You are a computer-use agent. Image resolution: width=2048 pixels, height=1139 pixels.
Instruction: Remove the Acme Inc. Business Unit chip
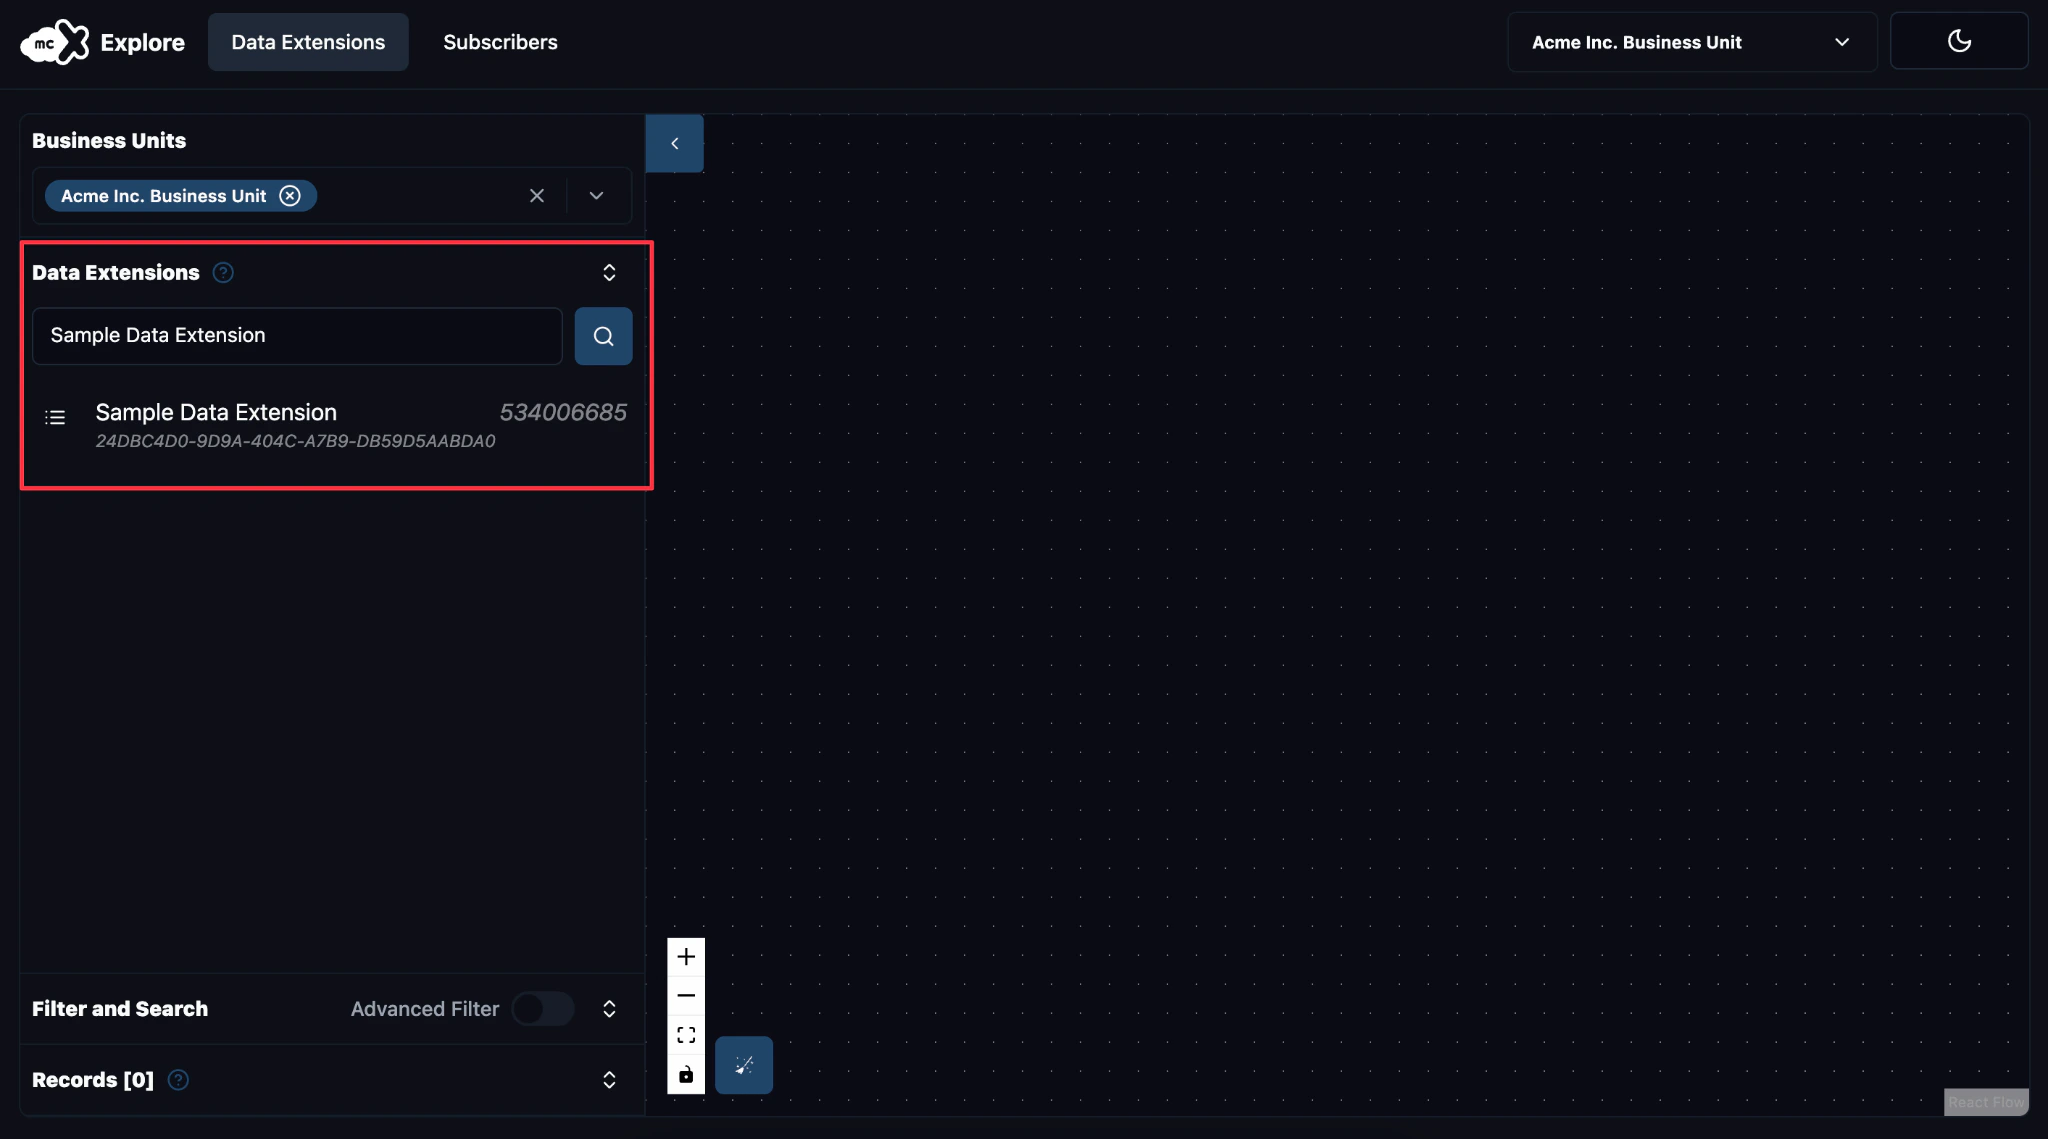coord(290,196)
